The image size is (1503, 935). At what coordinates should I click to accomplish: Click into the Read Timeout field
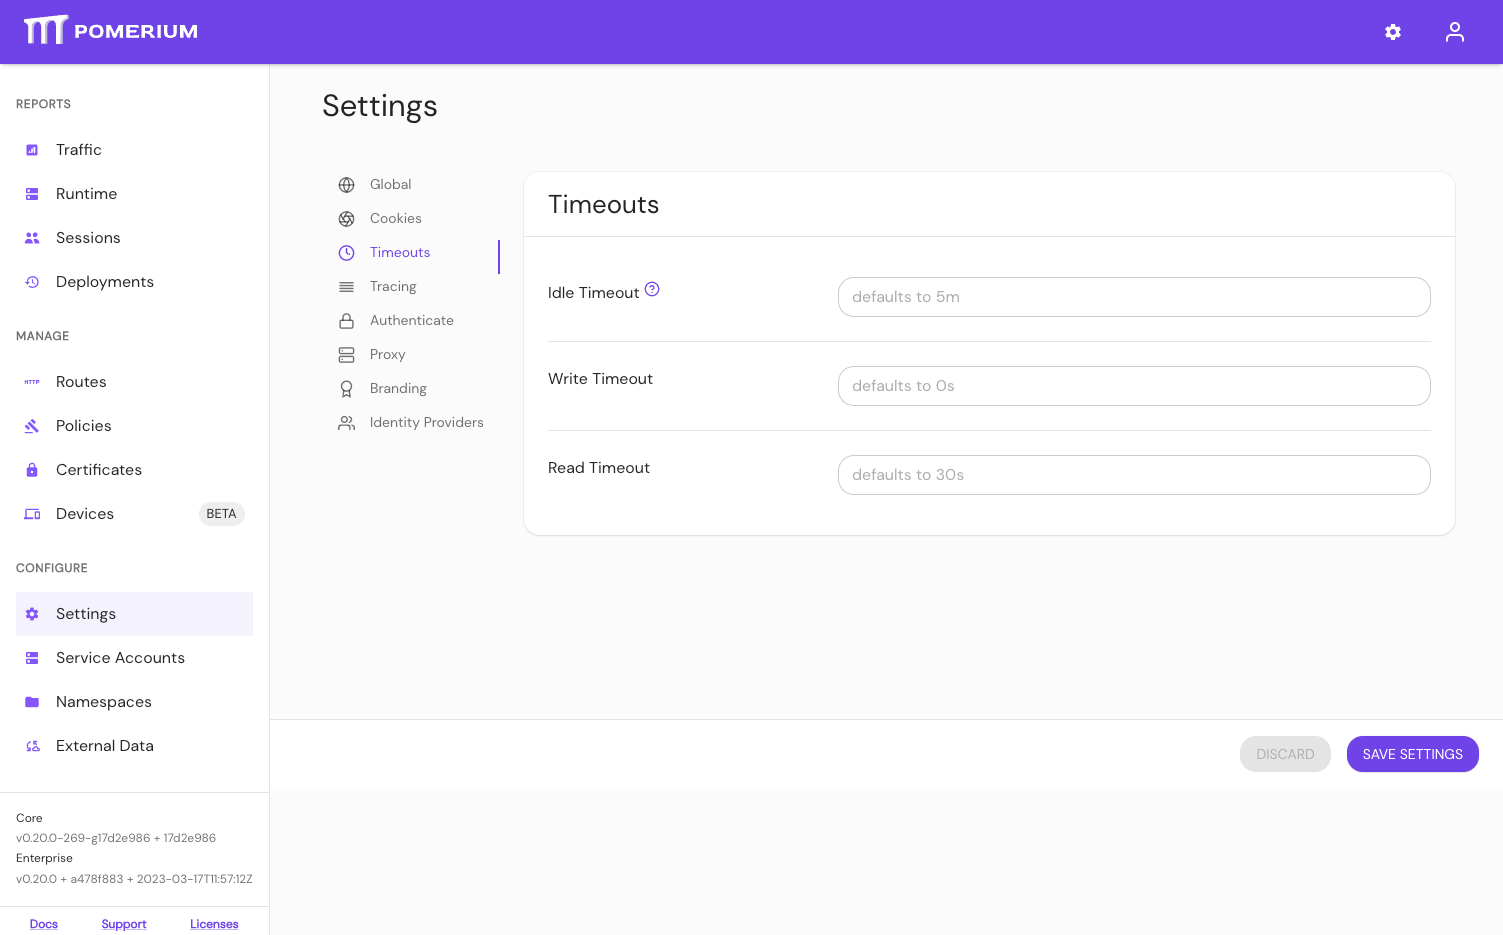point(1133,475)
